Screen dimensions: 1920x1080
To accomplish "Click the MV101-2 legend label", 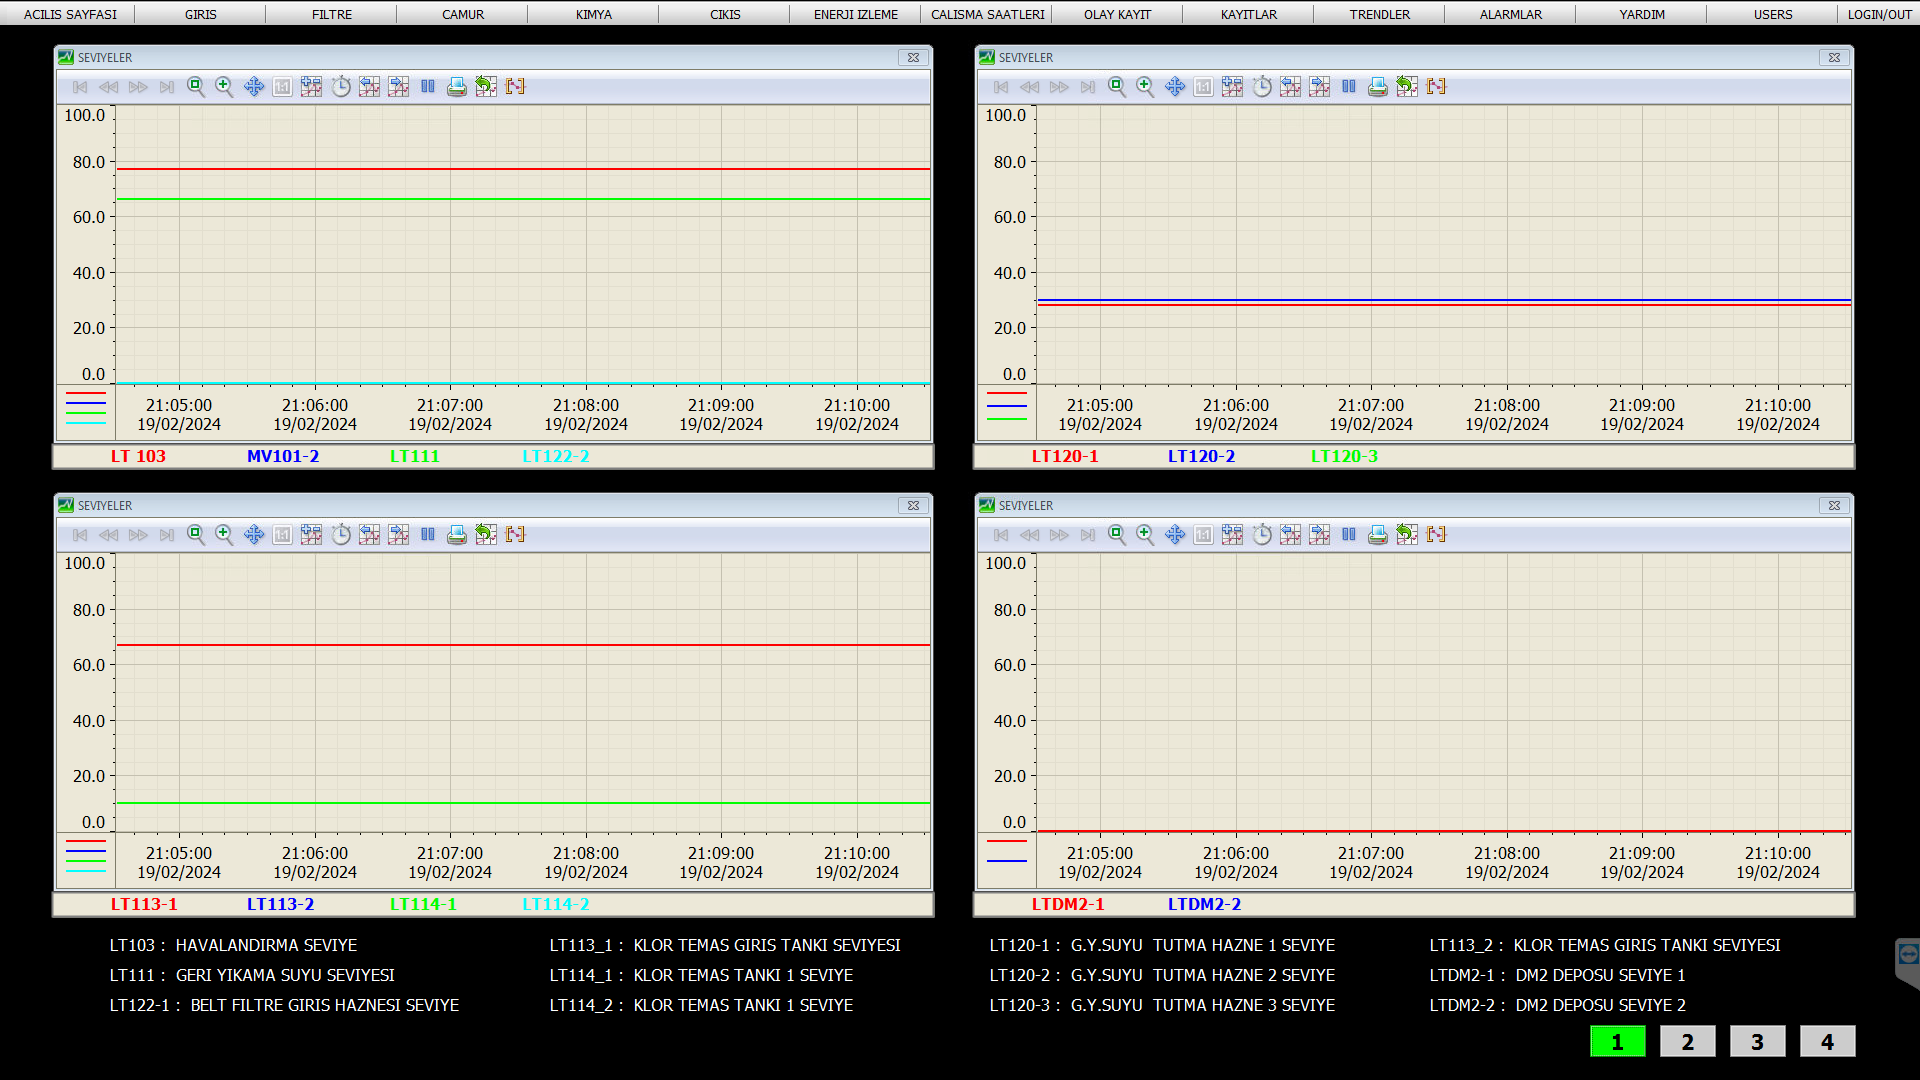I will tap(283, 456).
